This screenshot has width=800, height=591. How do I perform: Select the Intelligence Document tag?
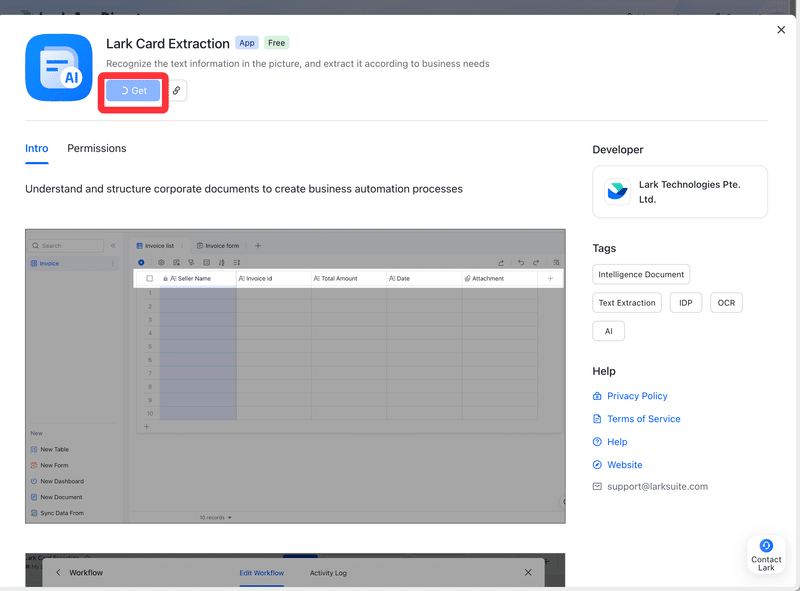tap(641, 275)
